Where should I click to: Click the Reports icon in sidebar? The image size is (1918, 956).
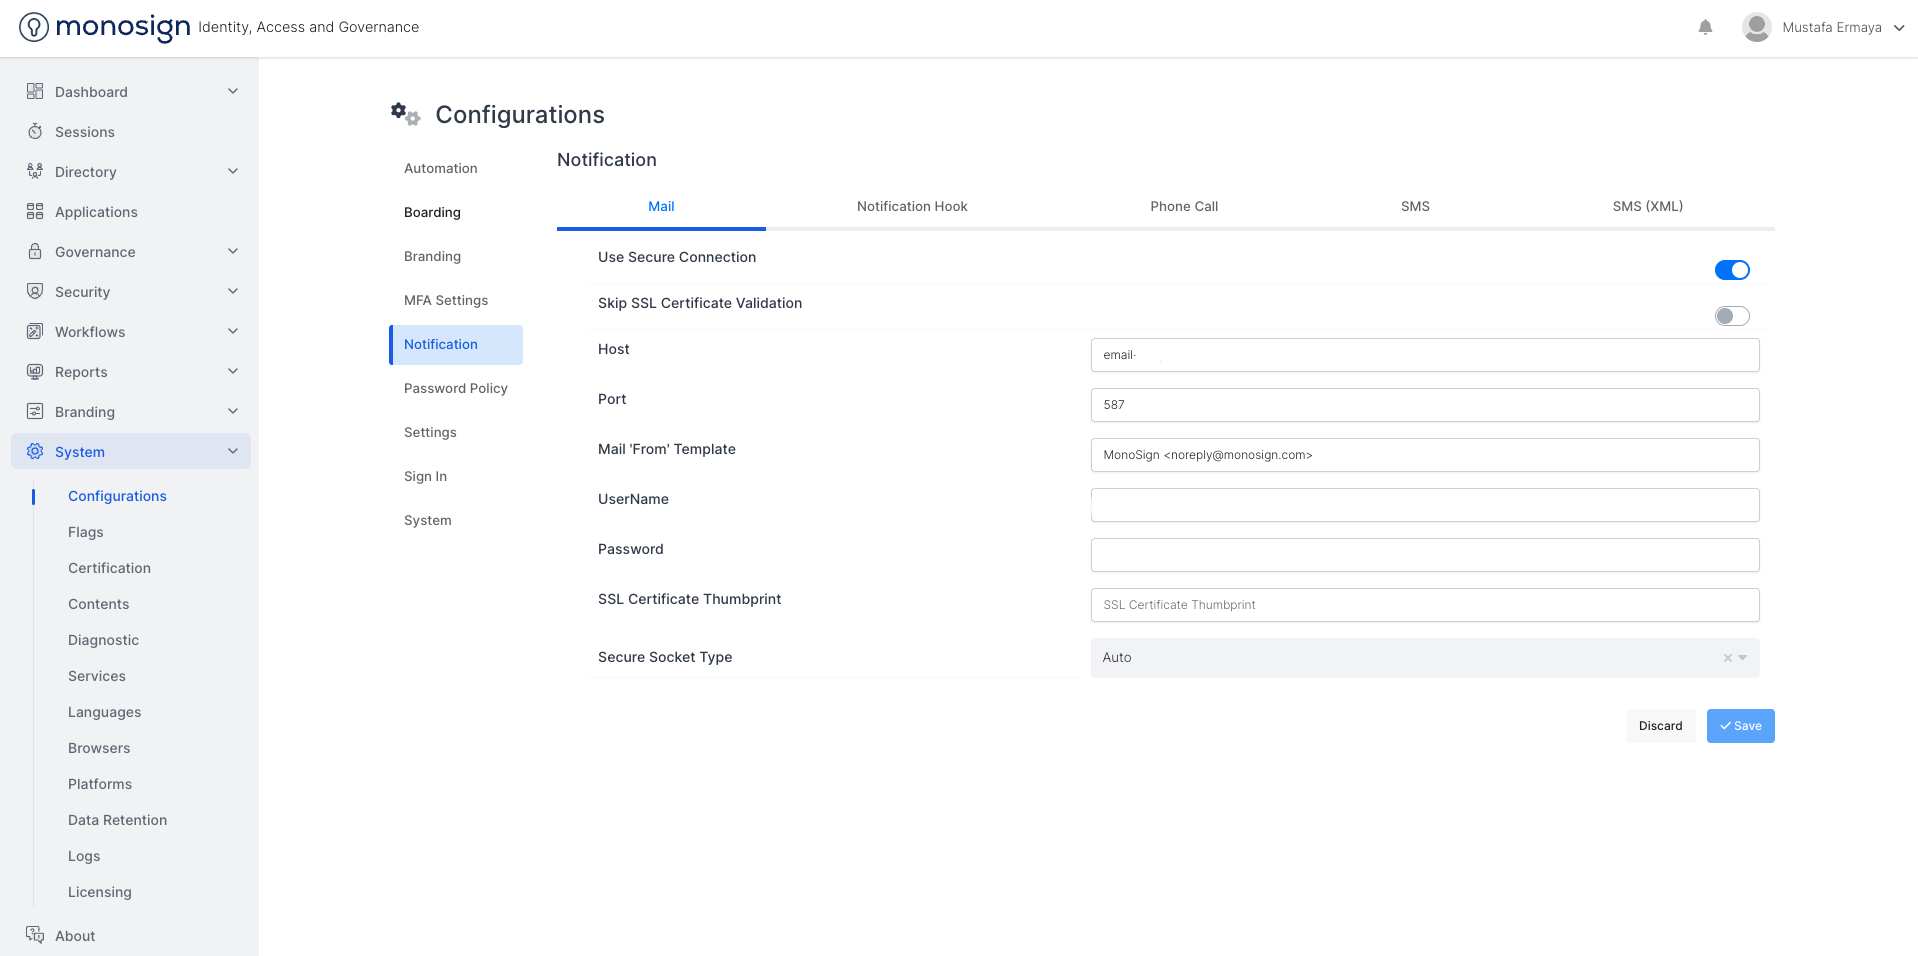click(x=35, y=372)
